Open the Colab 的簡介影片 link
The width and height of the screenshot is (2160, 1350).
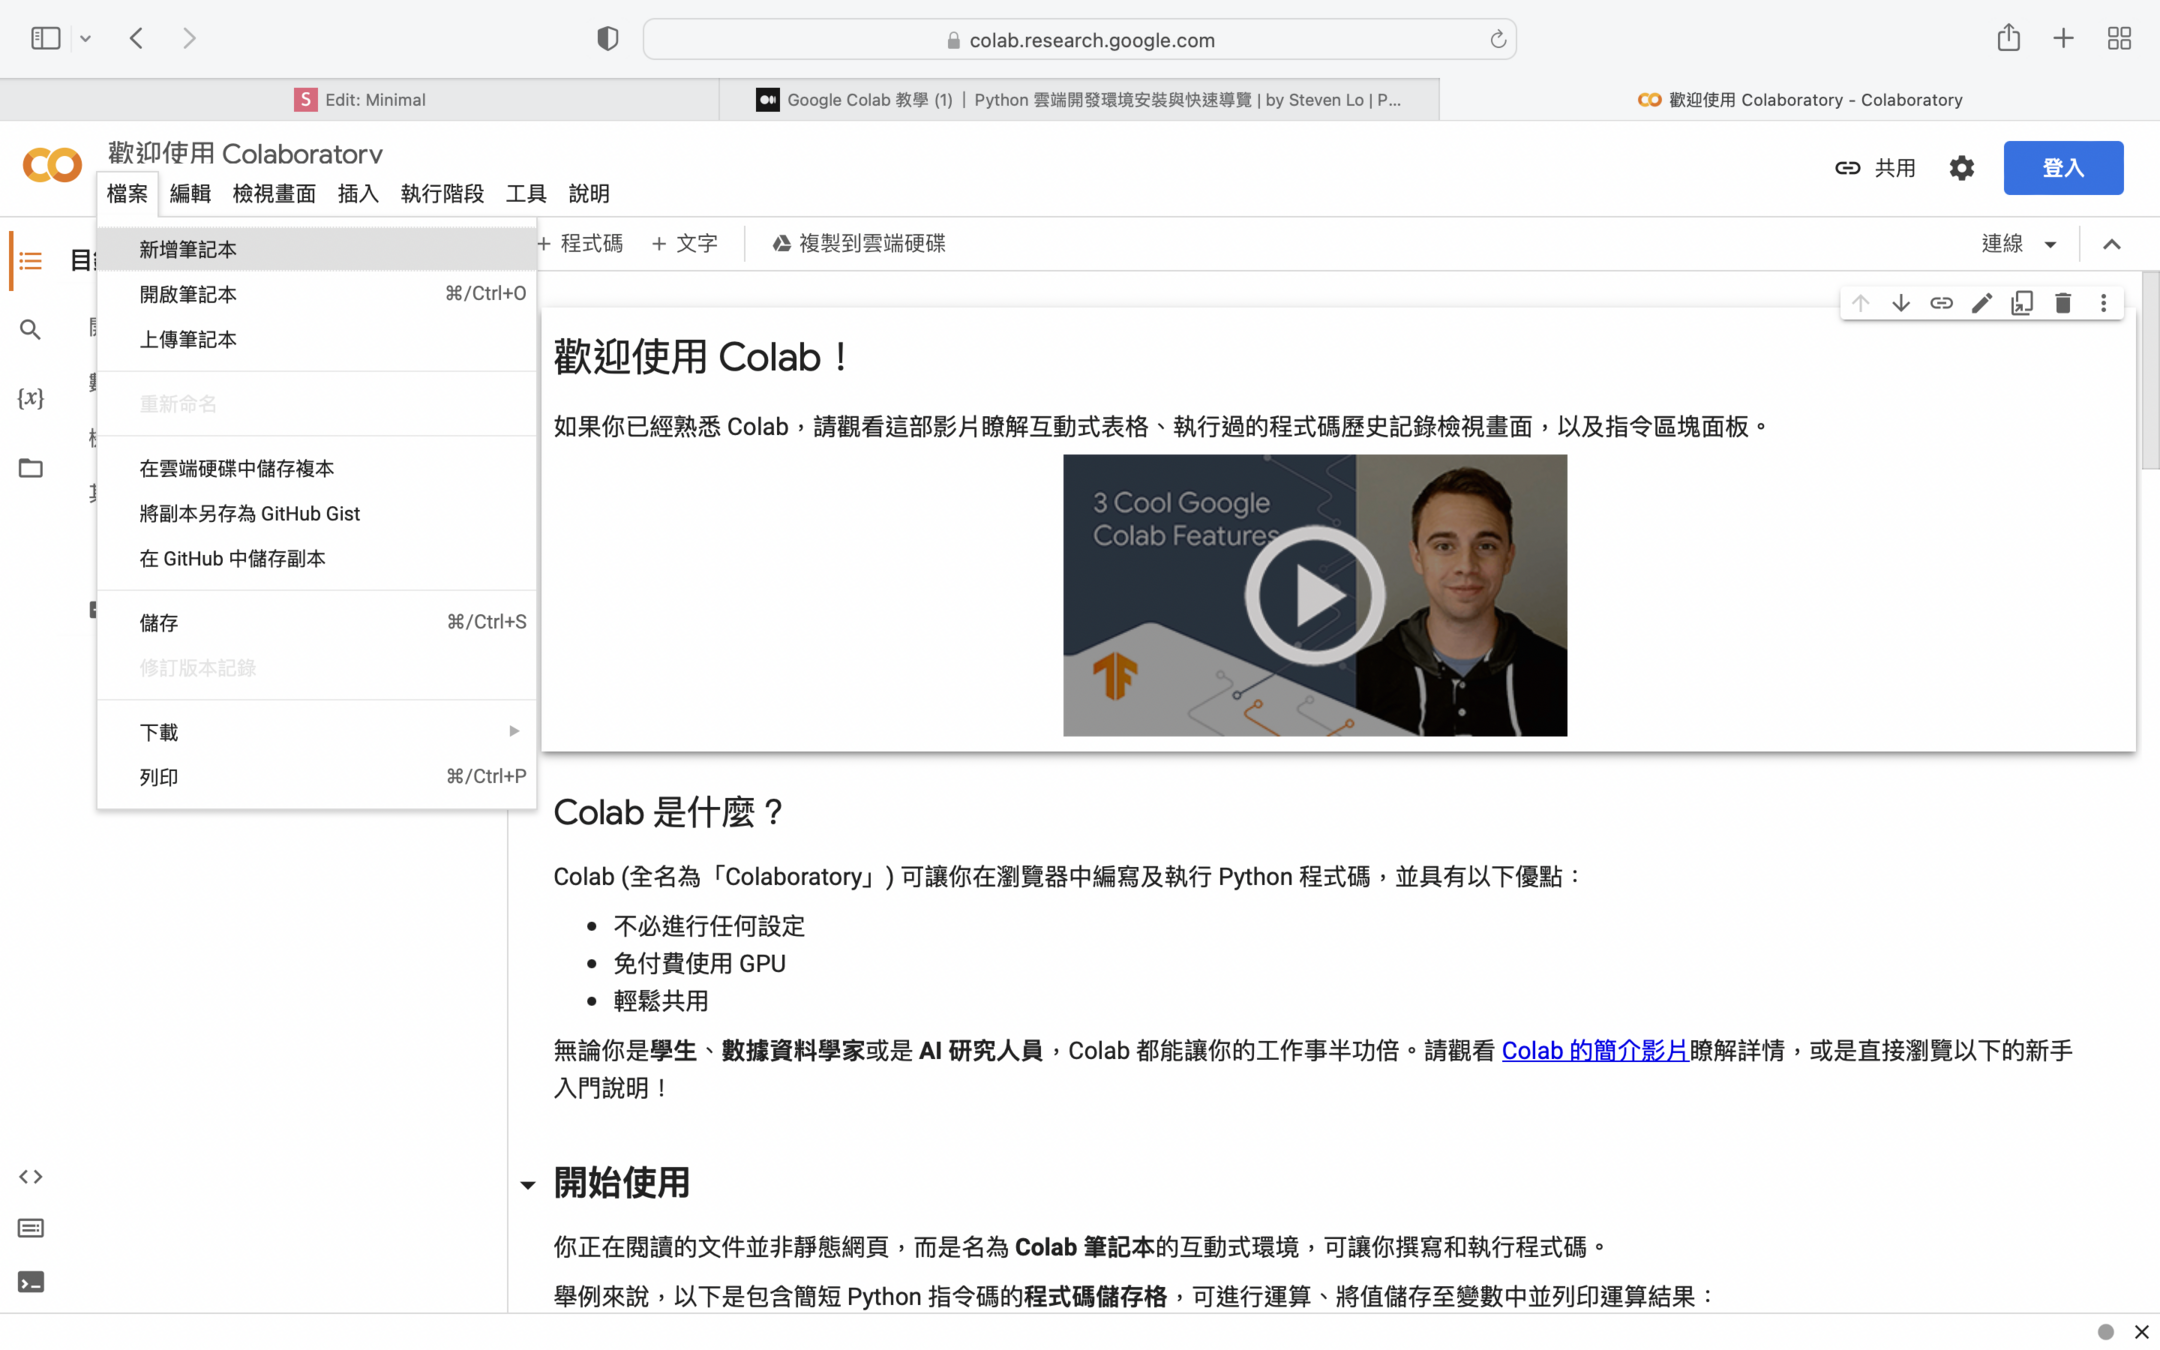click(1594, 1051)
